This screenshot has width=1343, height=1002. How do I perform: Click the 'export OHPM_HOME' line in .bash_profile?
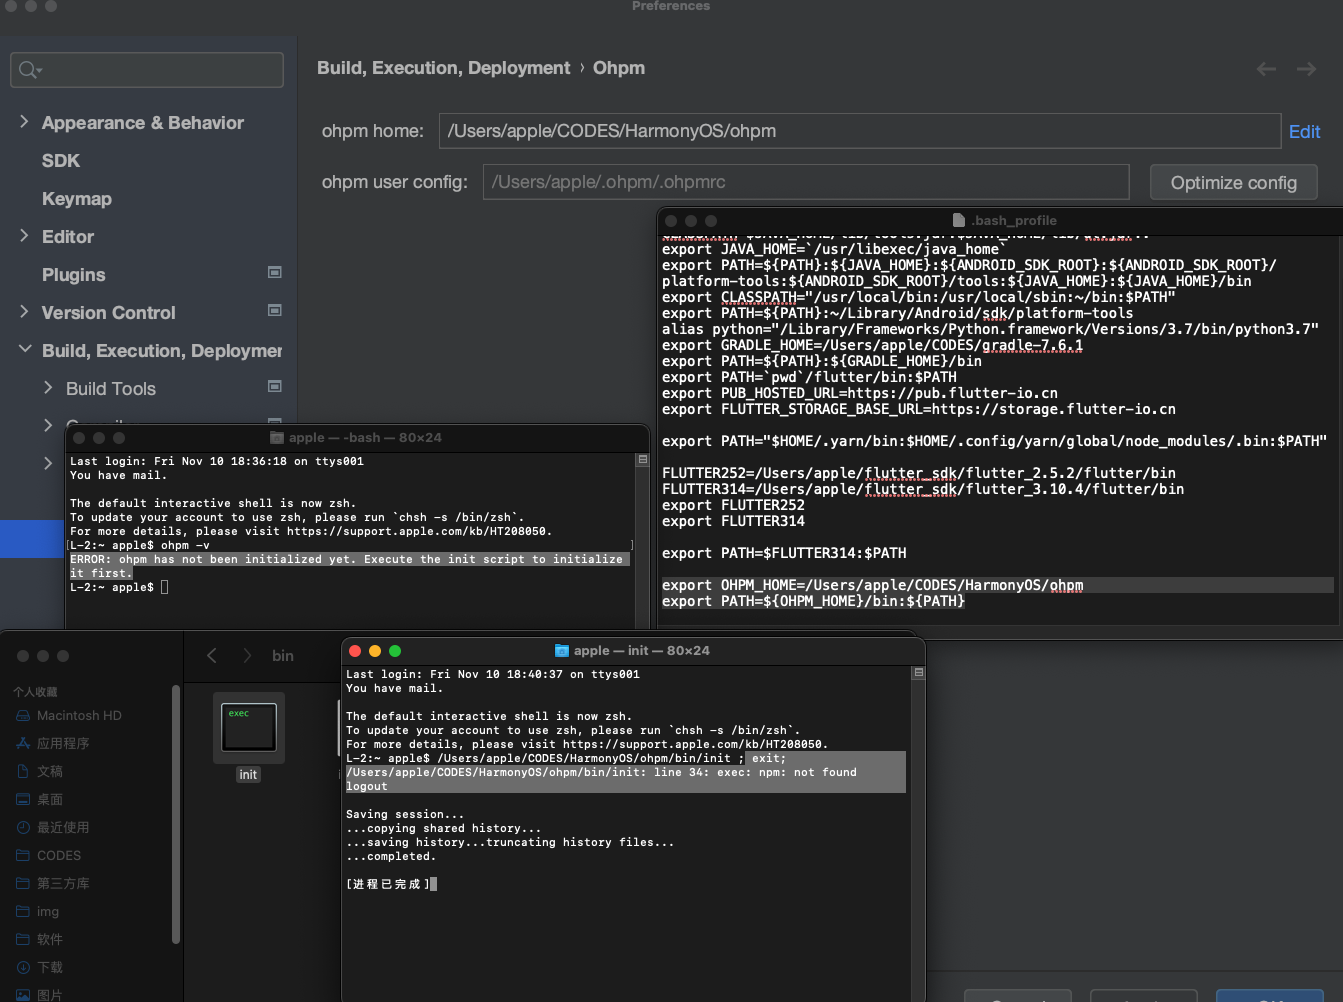coord(872,585)
